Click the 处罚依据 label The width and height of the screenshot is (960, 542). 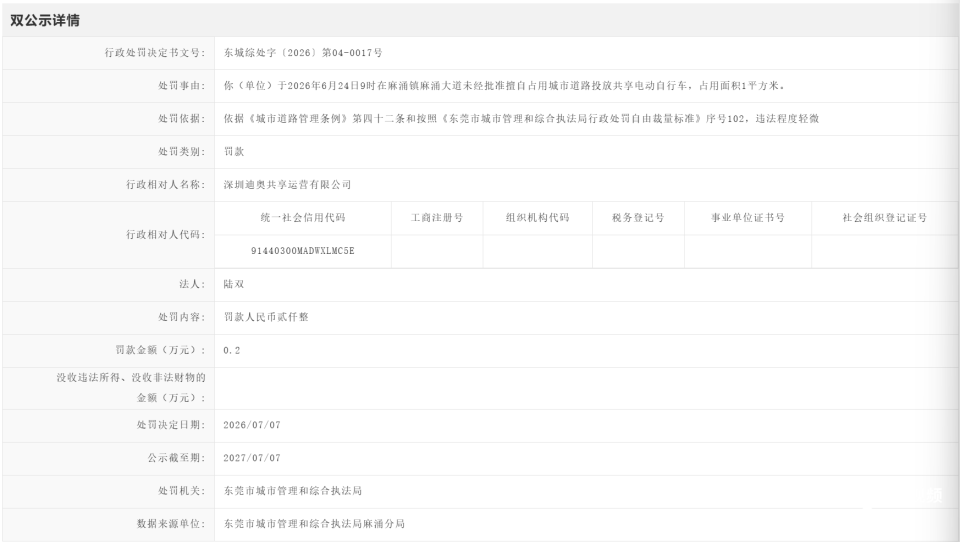click(182, 119)
